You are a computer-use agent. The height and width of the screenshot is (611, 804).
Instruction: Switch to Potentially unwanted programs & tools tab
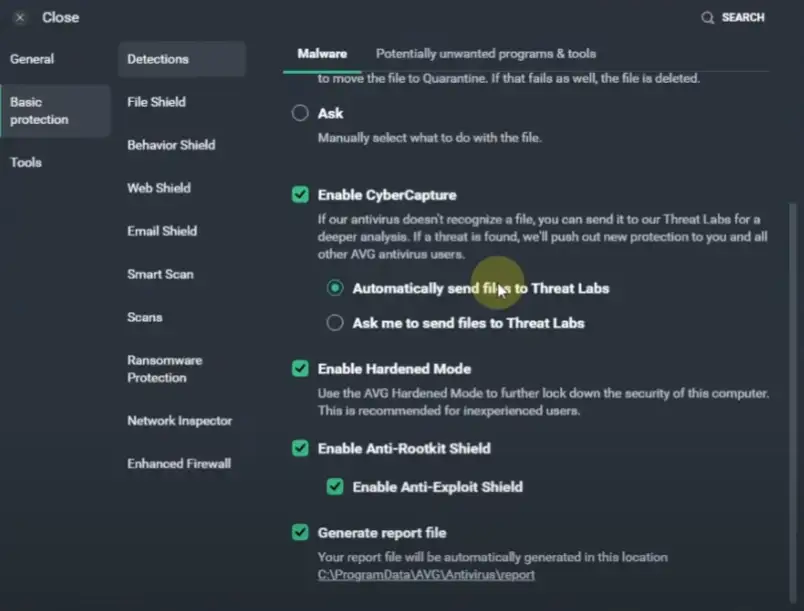485,53
